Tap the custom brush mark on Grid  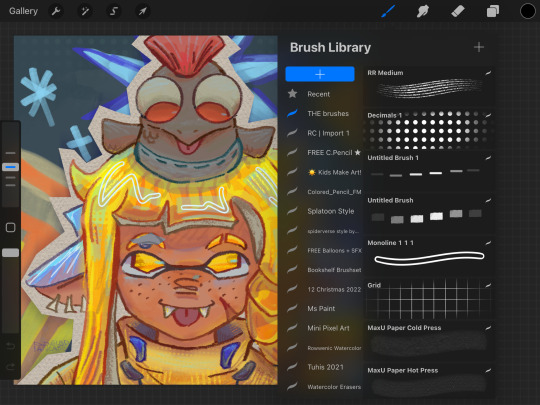coord(488,285)
